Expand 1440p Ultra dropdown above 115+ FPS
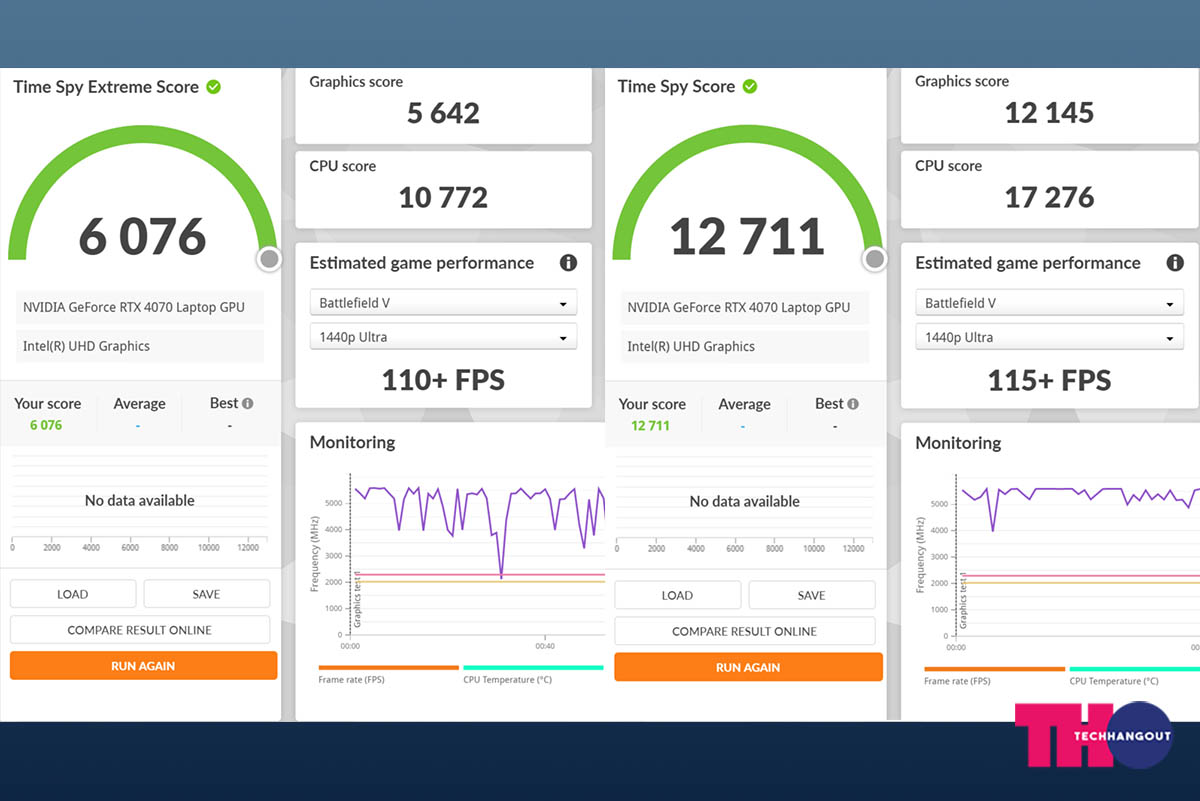Image resolution: width=1200 pixels, height=801 pixels. pos(1049,338)
